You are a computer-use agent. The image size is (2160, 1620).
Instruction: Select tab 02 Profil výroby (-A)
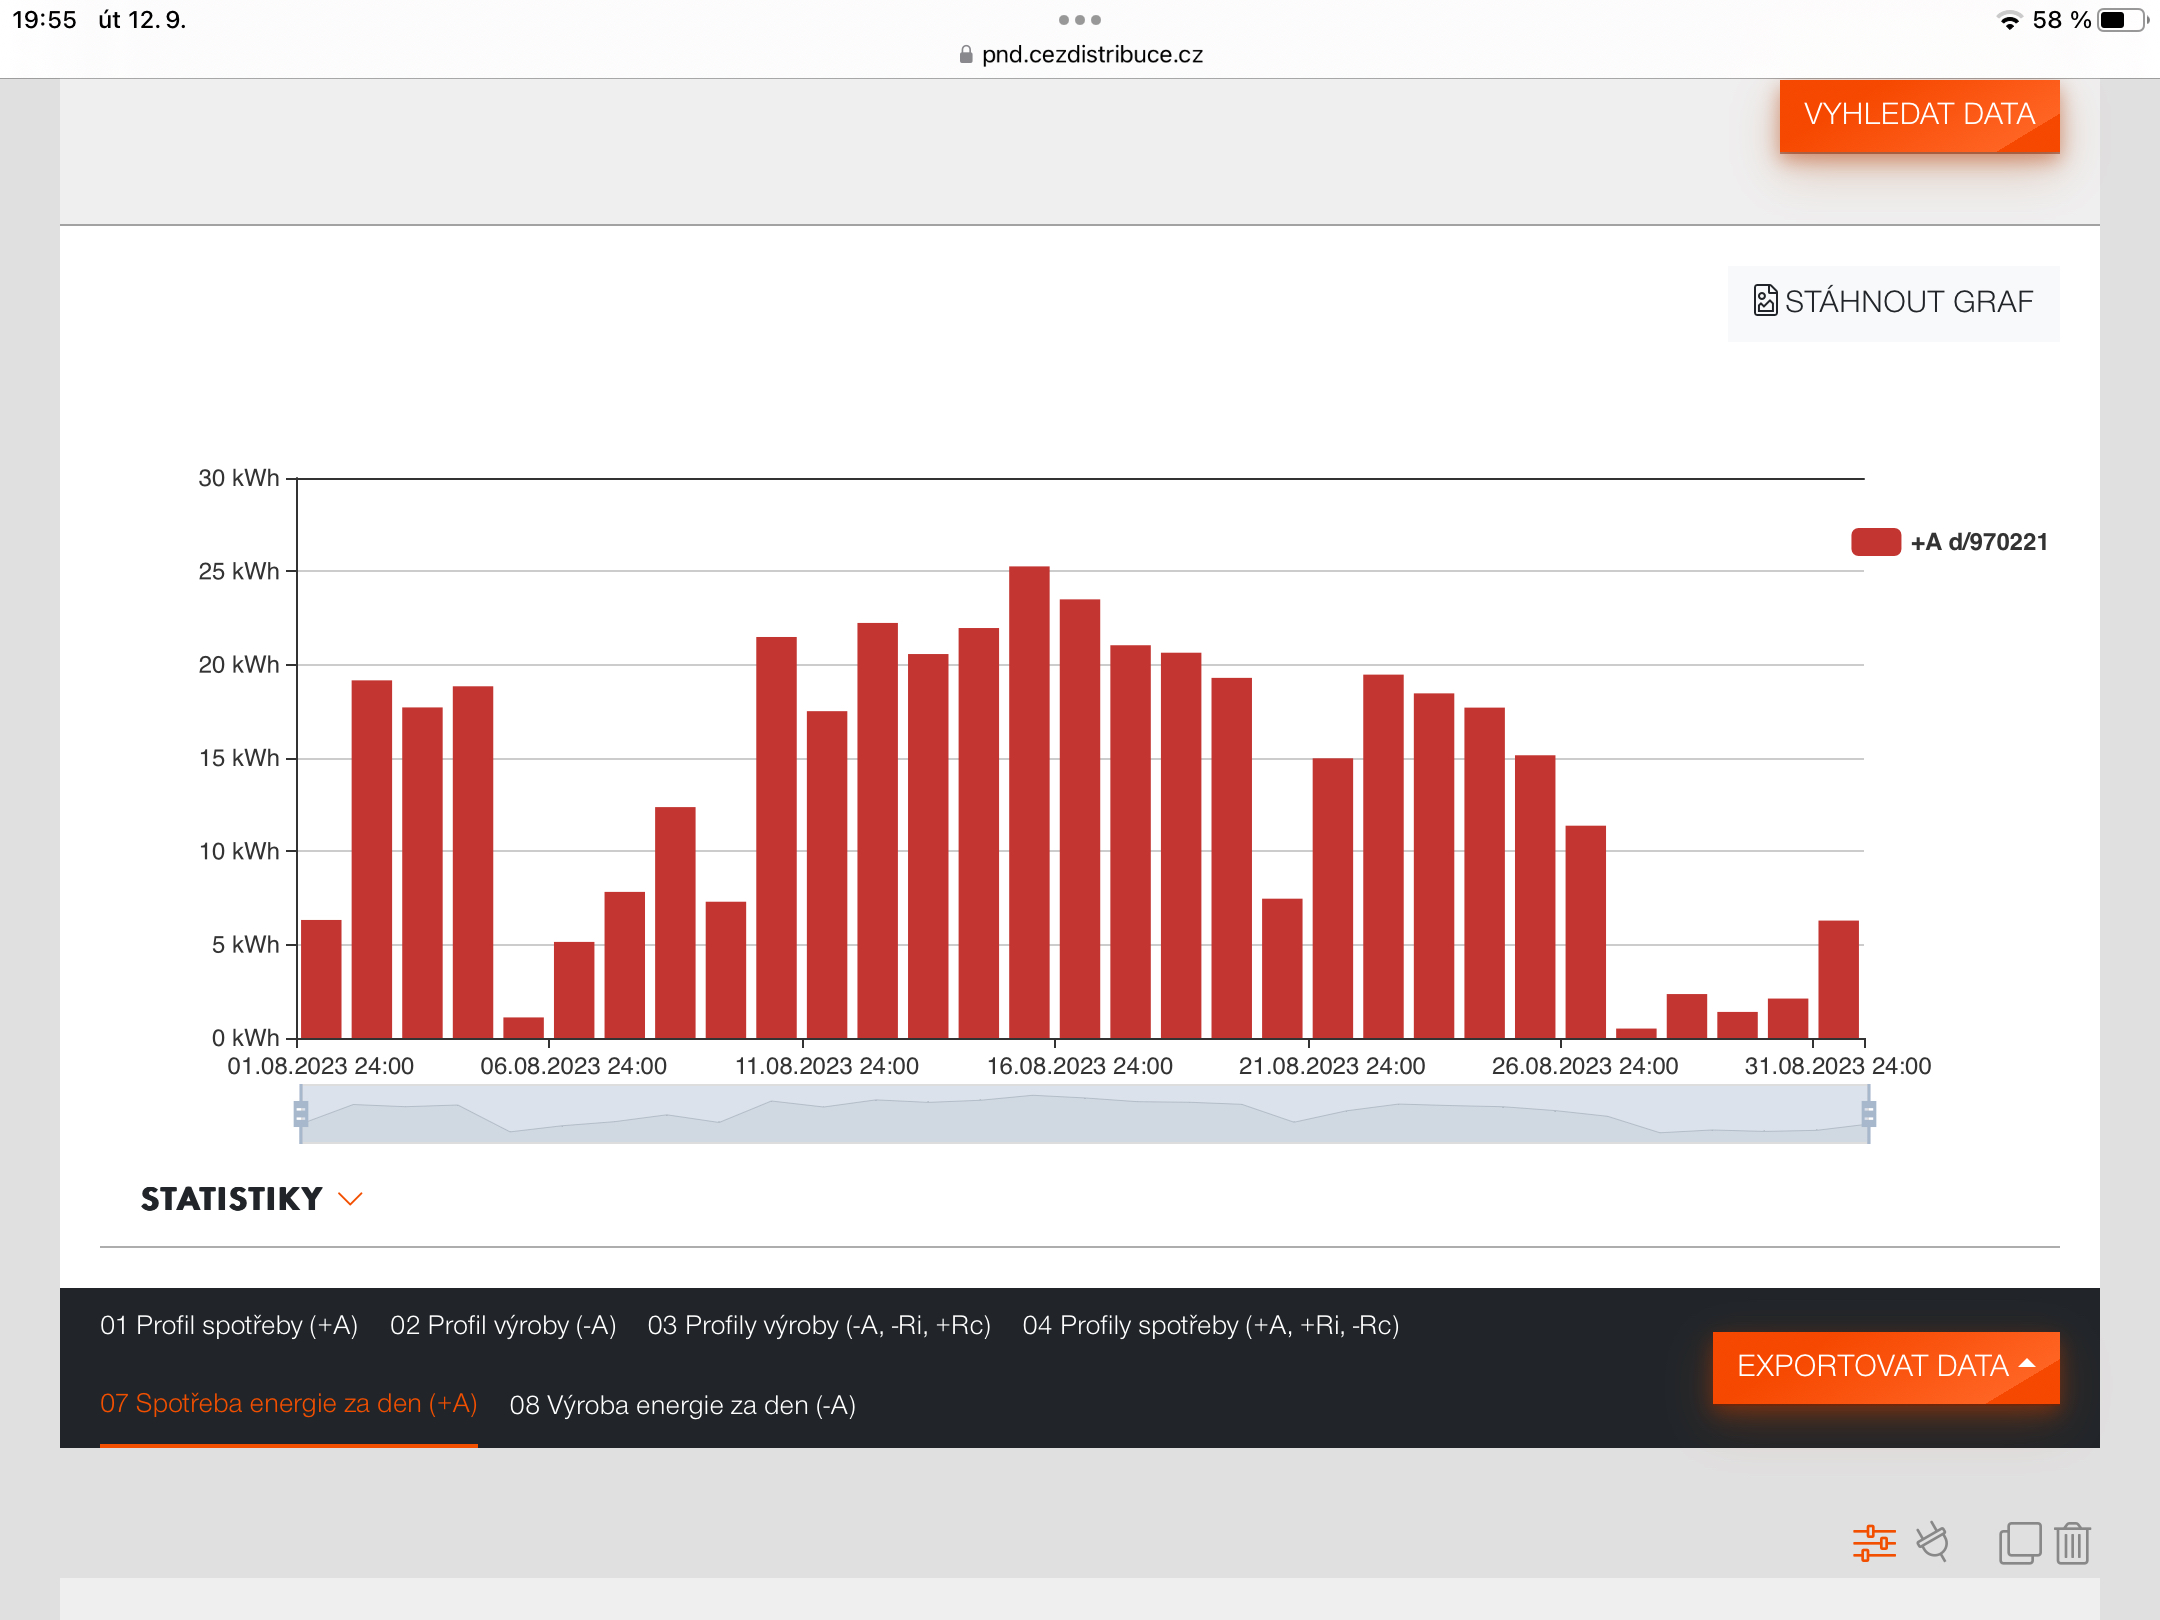click(x=503, y=1325)
